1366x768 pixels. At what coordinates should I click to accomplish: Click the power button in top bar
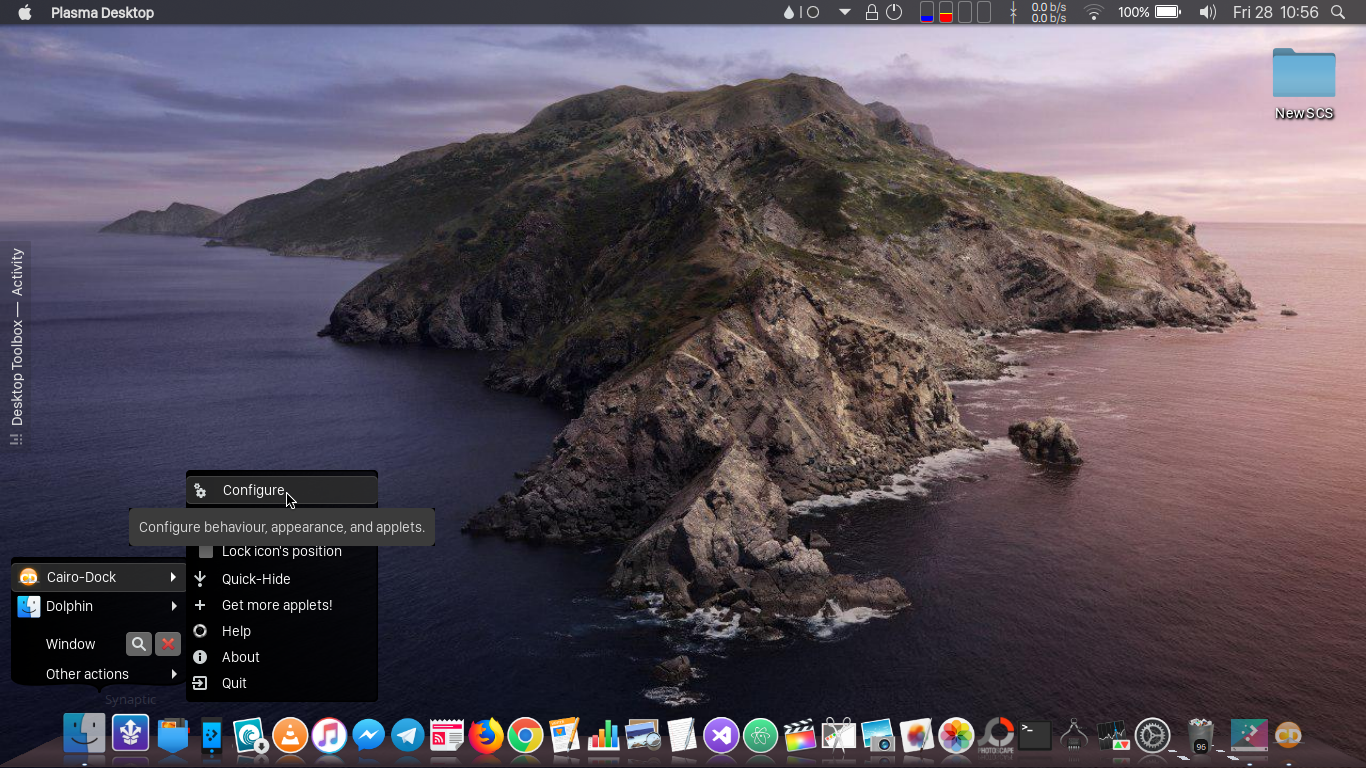click(894, 13)
